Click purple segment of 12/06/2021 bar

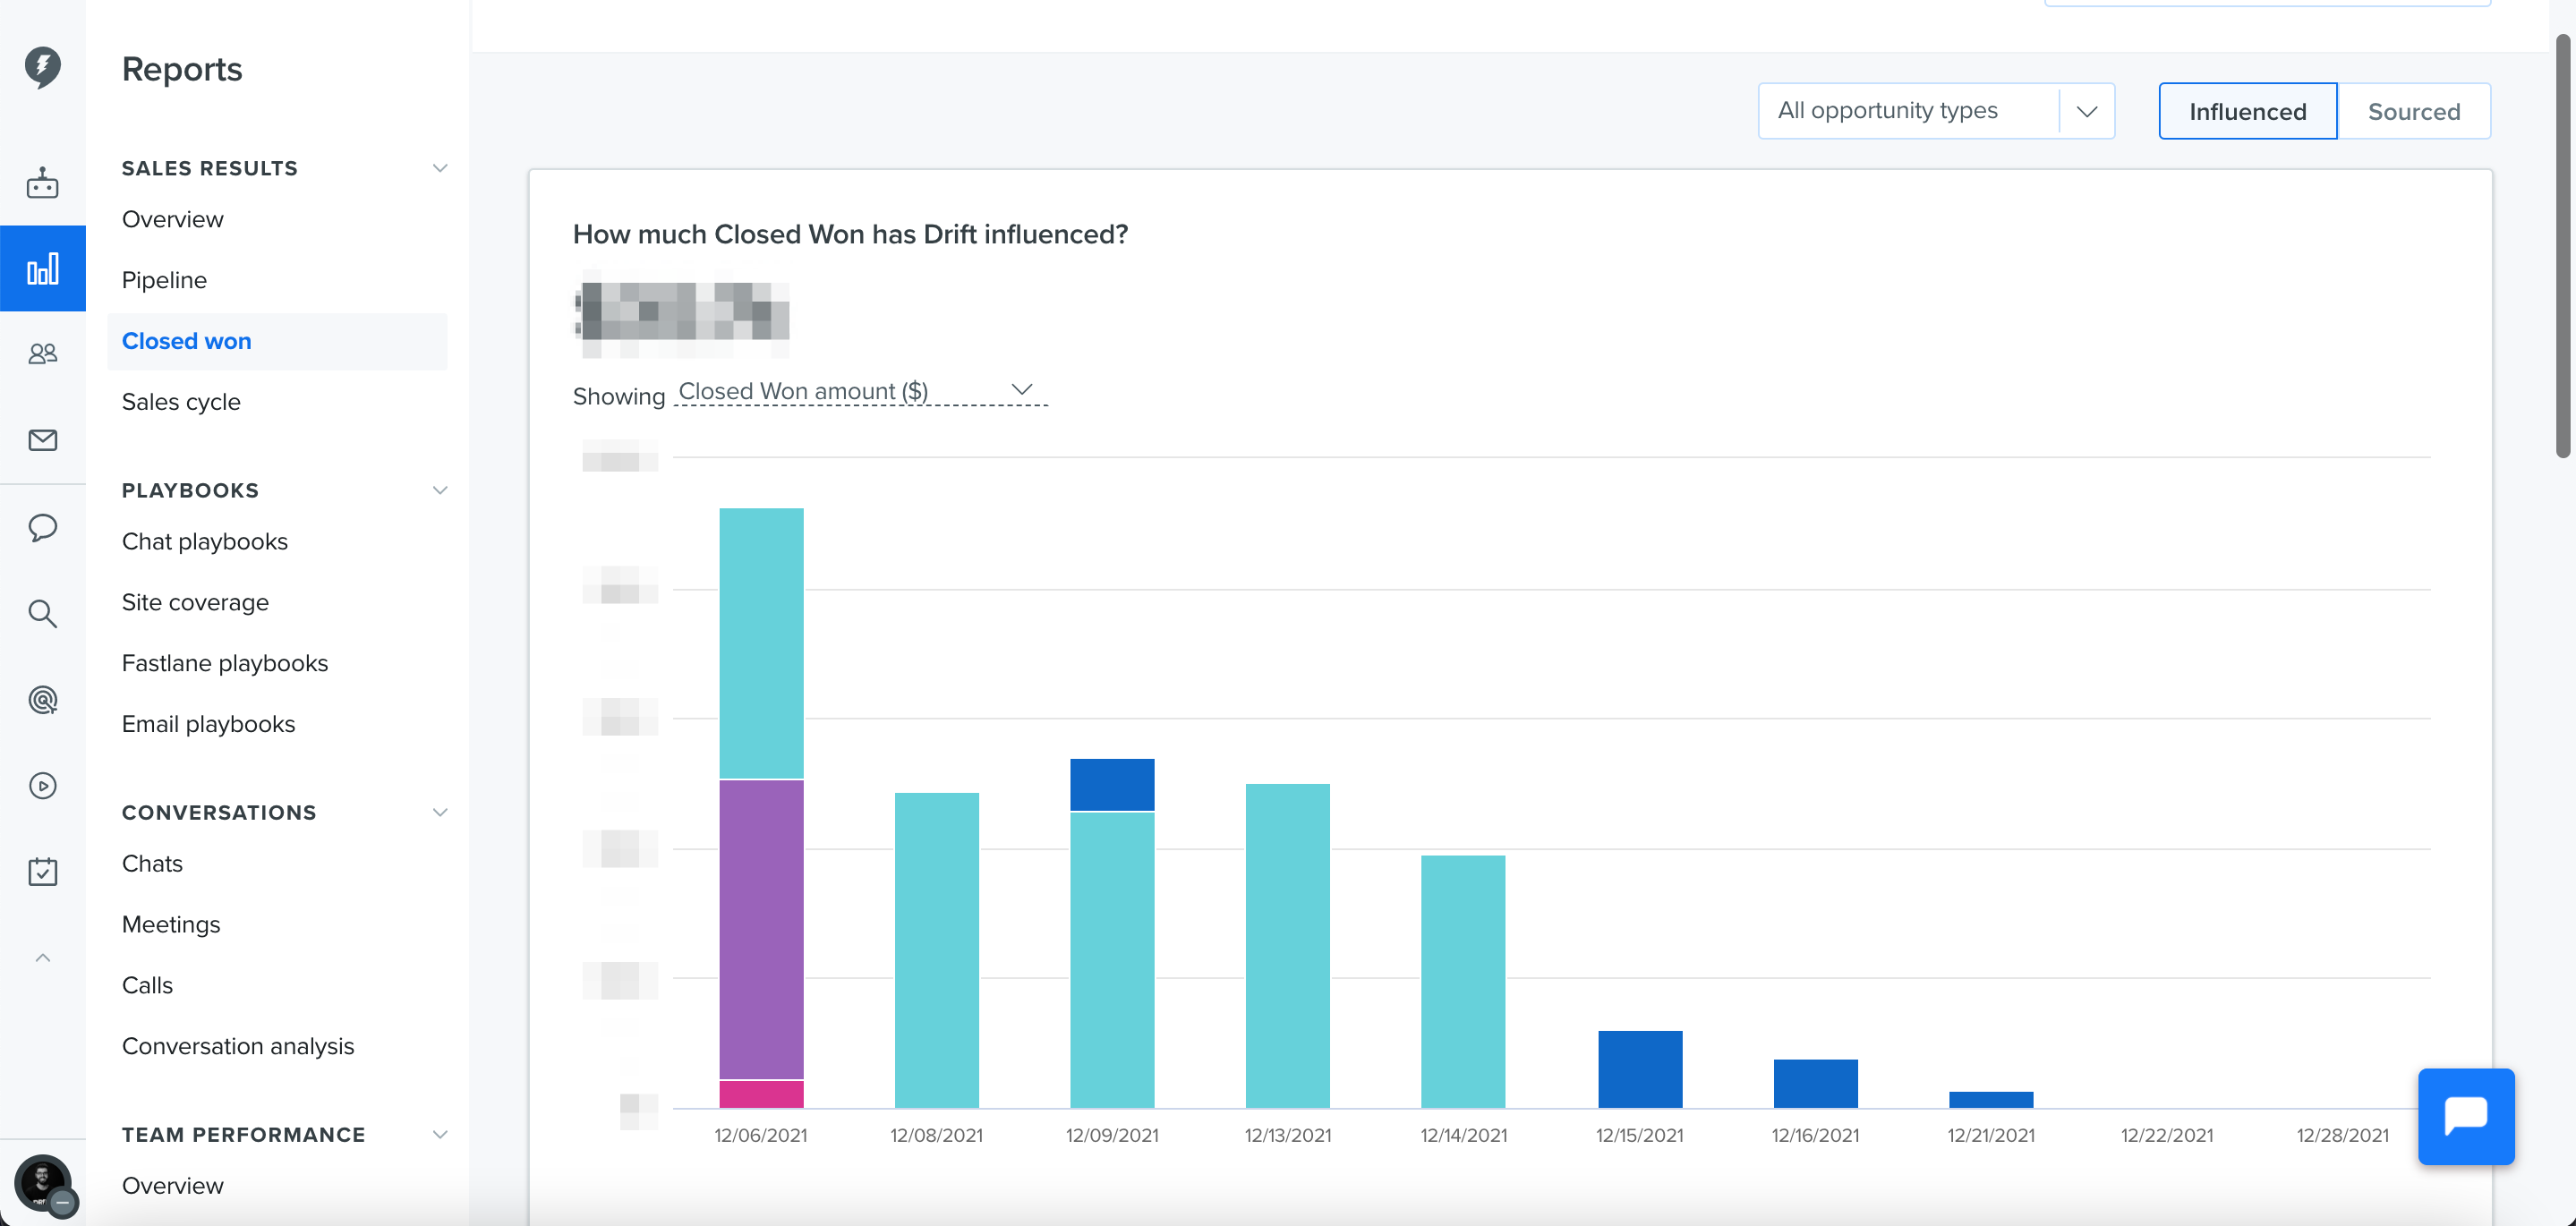pos(761,929)
